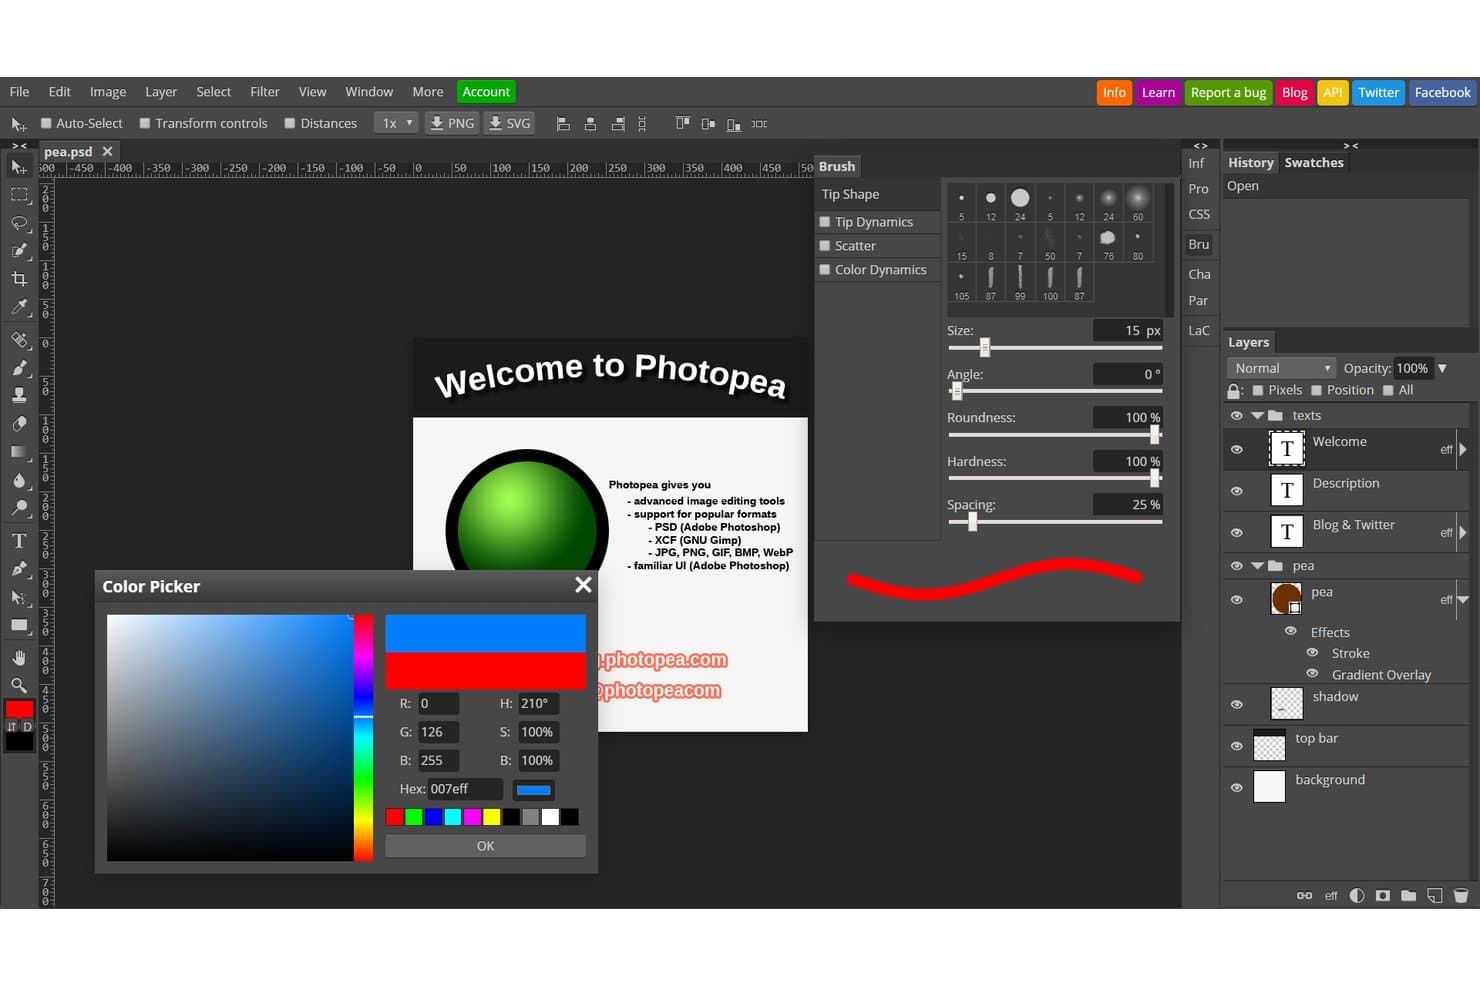
Task: Open the Opacity arrow dropdown
Action: (x=1442, y=368)
